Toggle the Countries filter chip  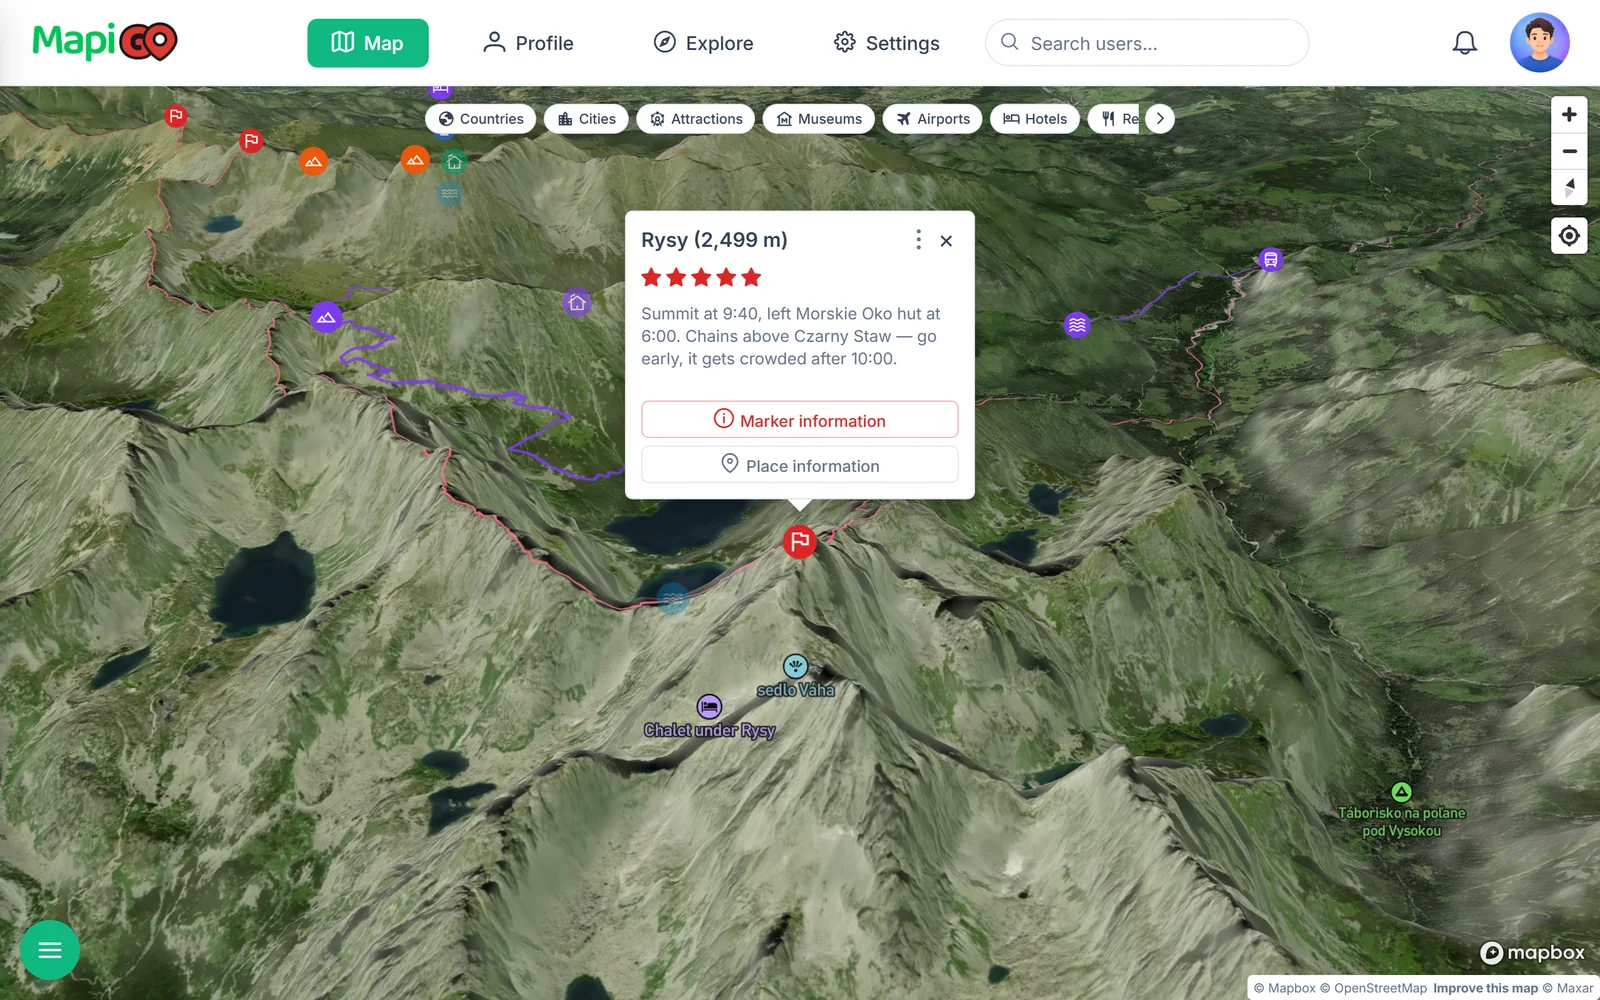coord(481,119)
